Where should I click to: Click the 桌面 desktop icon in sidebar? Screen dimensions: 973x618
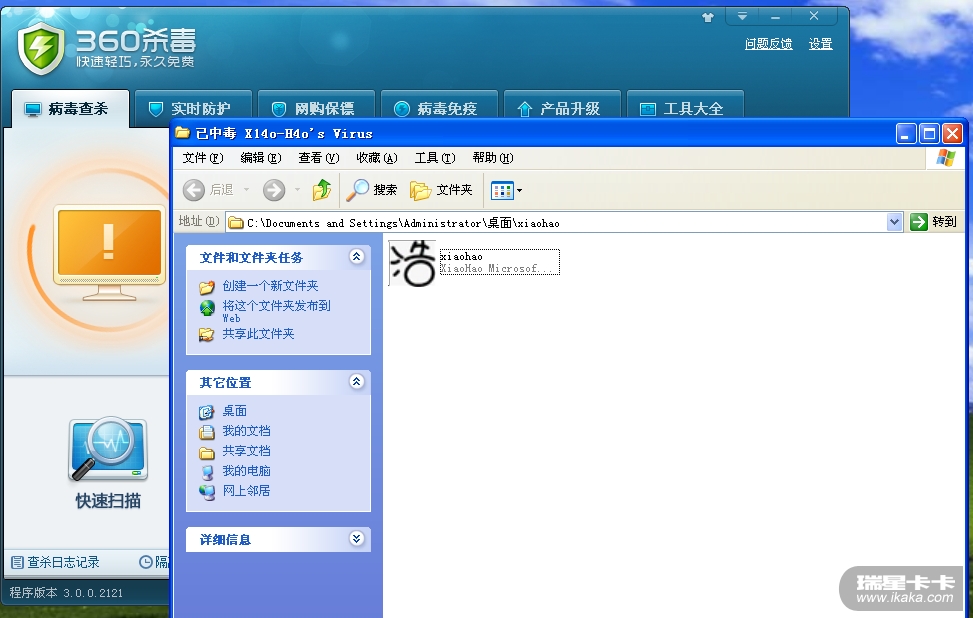(207, 412)
